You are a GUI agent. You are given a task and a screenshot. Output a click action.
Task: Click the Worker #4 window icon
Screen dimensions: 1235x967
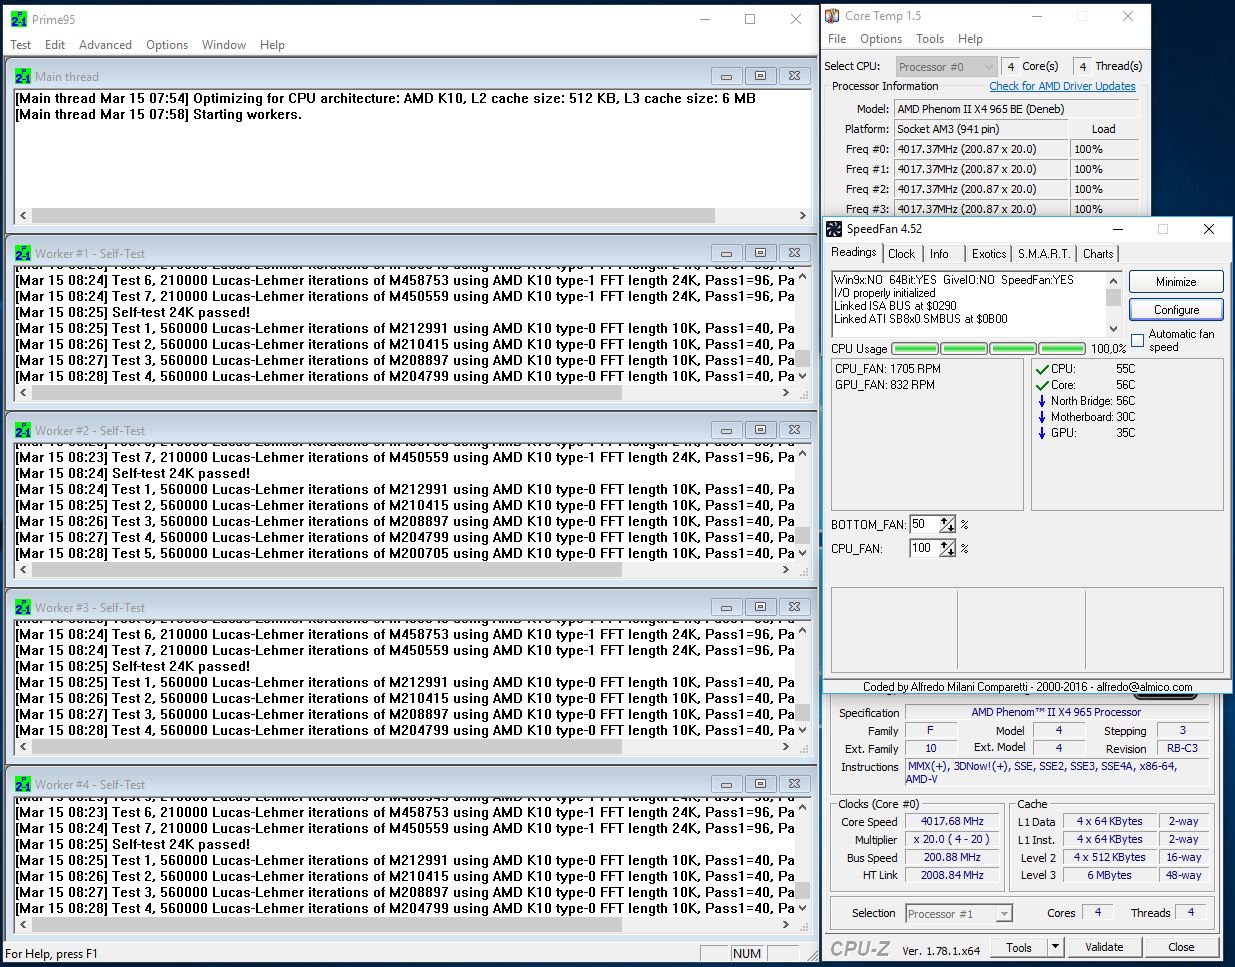tap(23, 784)
